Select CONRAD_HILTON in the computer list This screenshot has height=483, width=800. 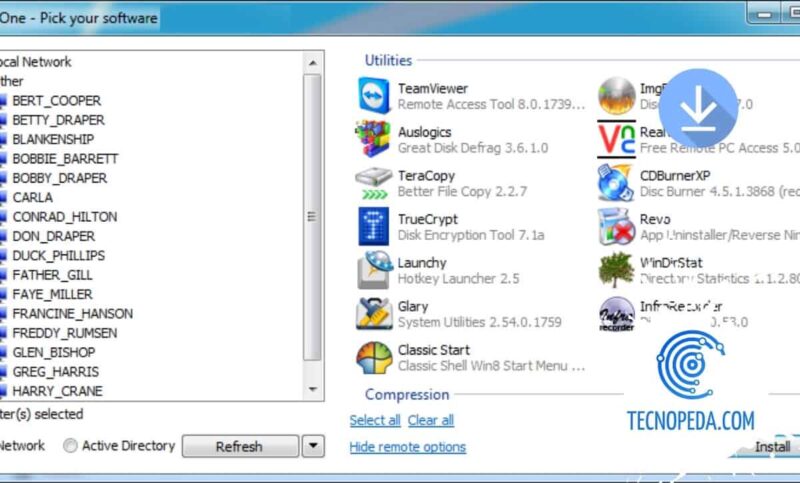[x=65, y=217]
